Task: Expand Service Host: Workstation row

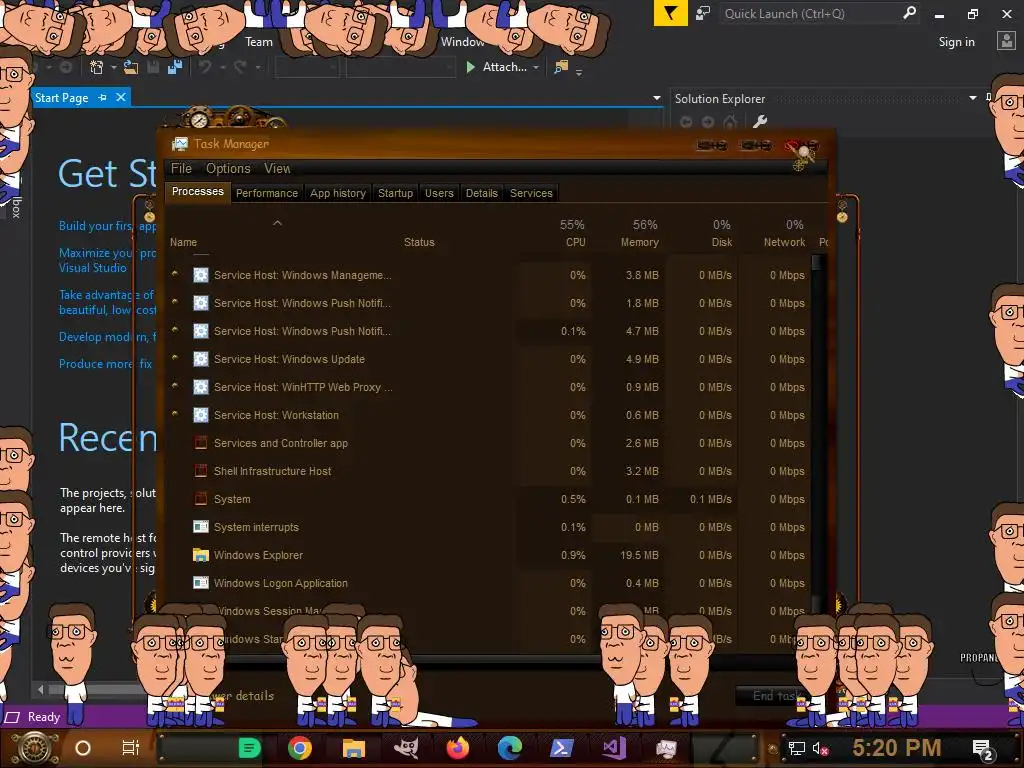Action: point(174,415)
